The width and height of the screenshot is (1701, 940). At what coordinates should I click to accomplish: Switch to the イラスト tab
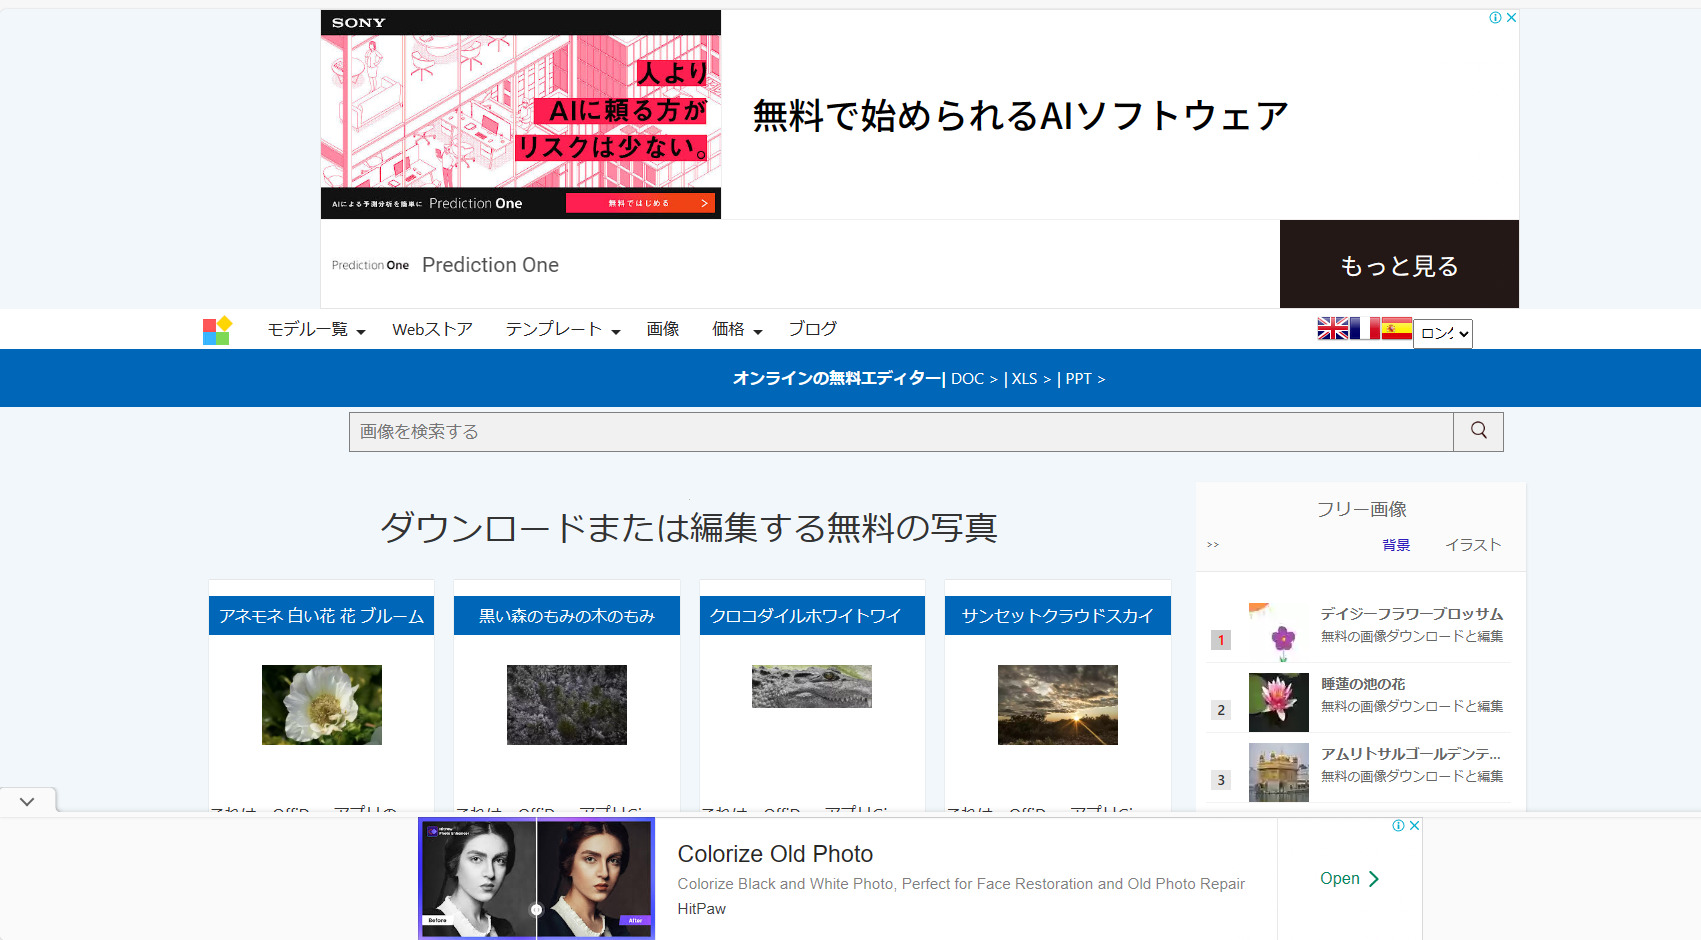click(1472, 545)
